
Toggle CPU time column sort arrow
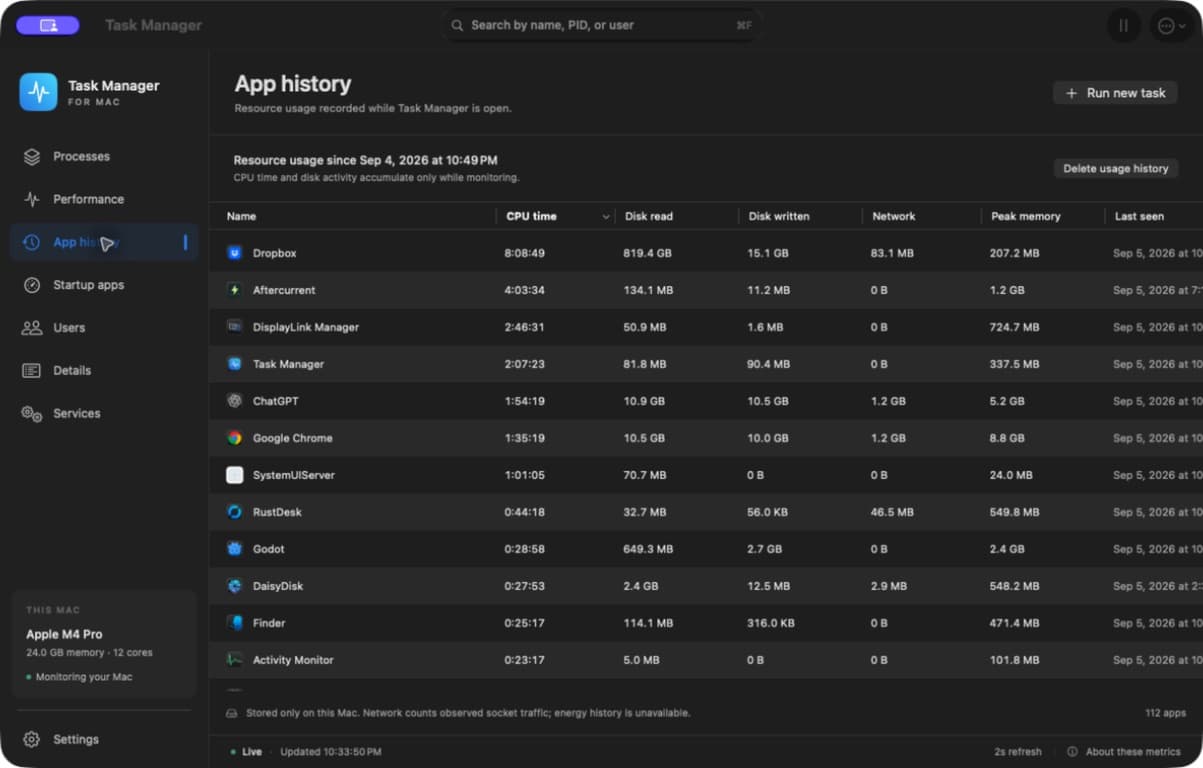coord(605,217)
